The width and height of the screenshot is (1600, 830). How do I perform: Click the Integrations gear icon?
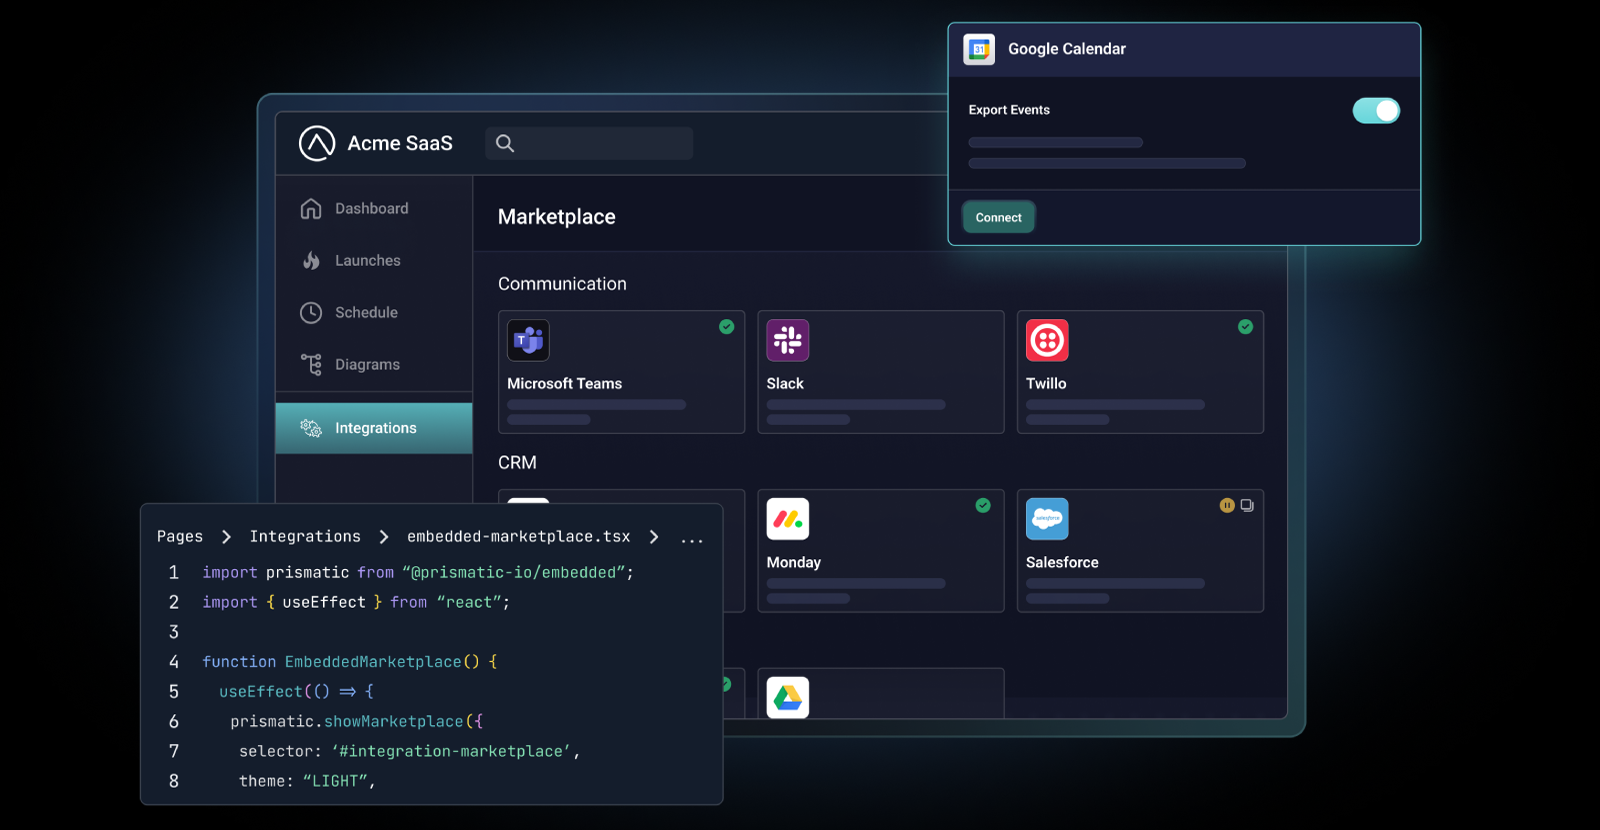pos(311,428)
